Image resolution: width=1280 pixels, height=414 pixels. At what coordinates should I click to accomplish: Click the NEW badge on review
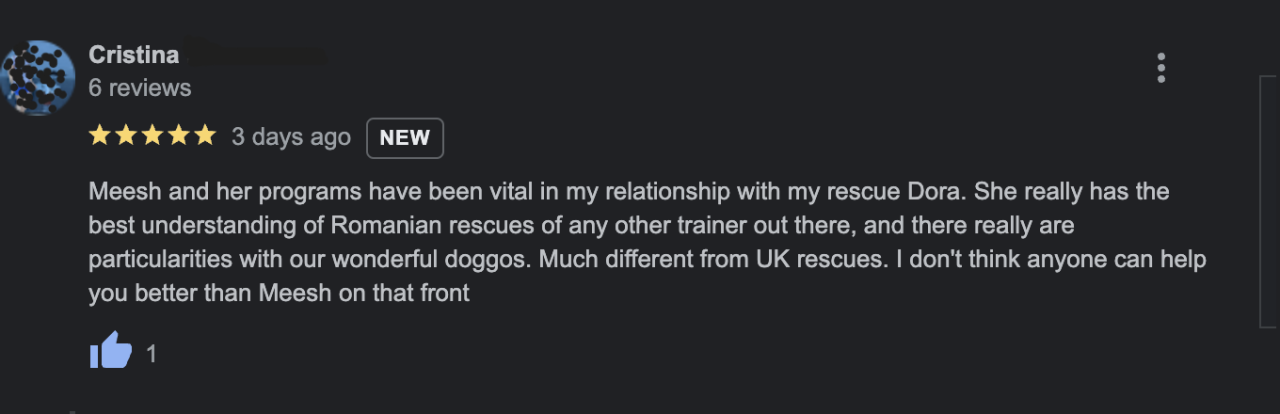(405, 138)
